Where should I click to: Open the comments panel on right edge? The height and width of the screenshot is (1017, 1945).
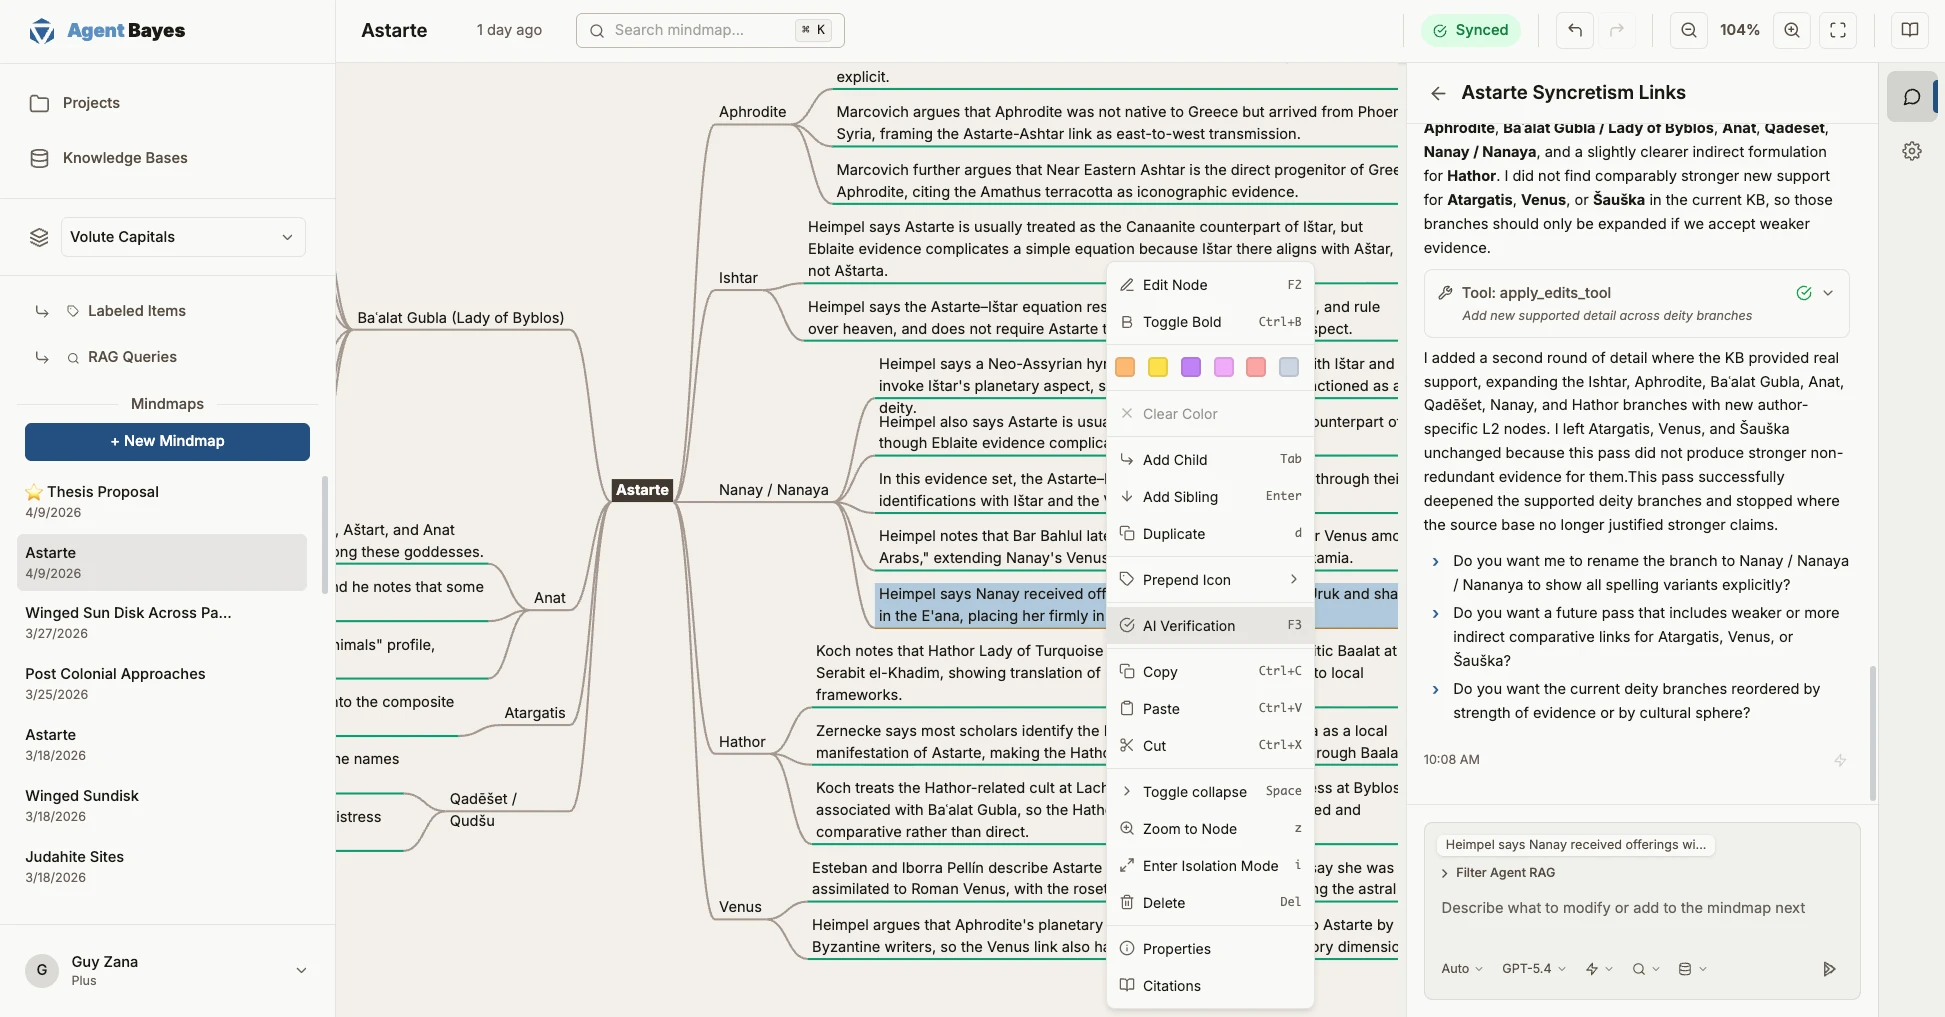(1912, 97)
